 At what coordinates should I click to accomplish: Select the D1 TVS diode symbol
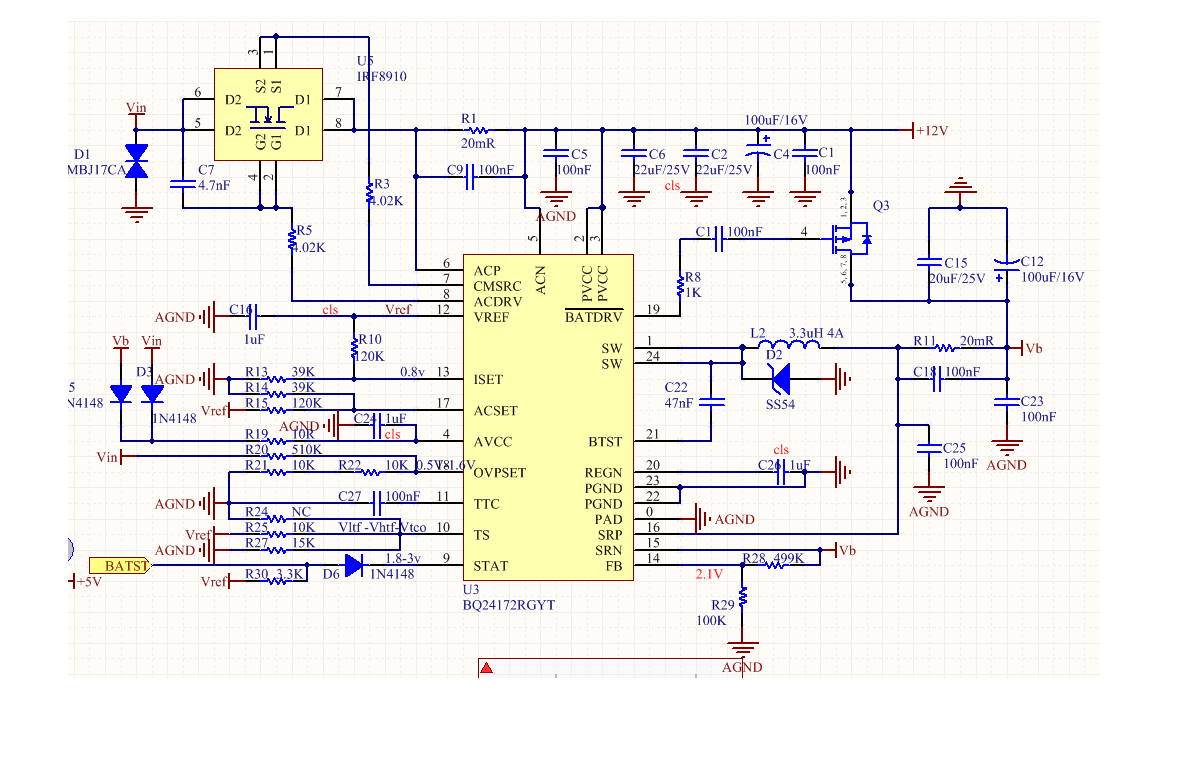[137, 161]
